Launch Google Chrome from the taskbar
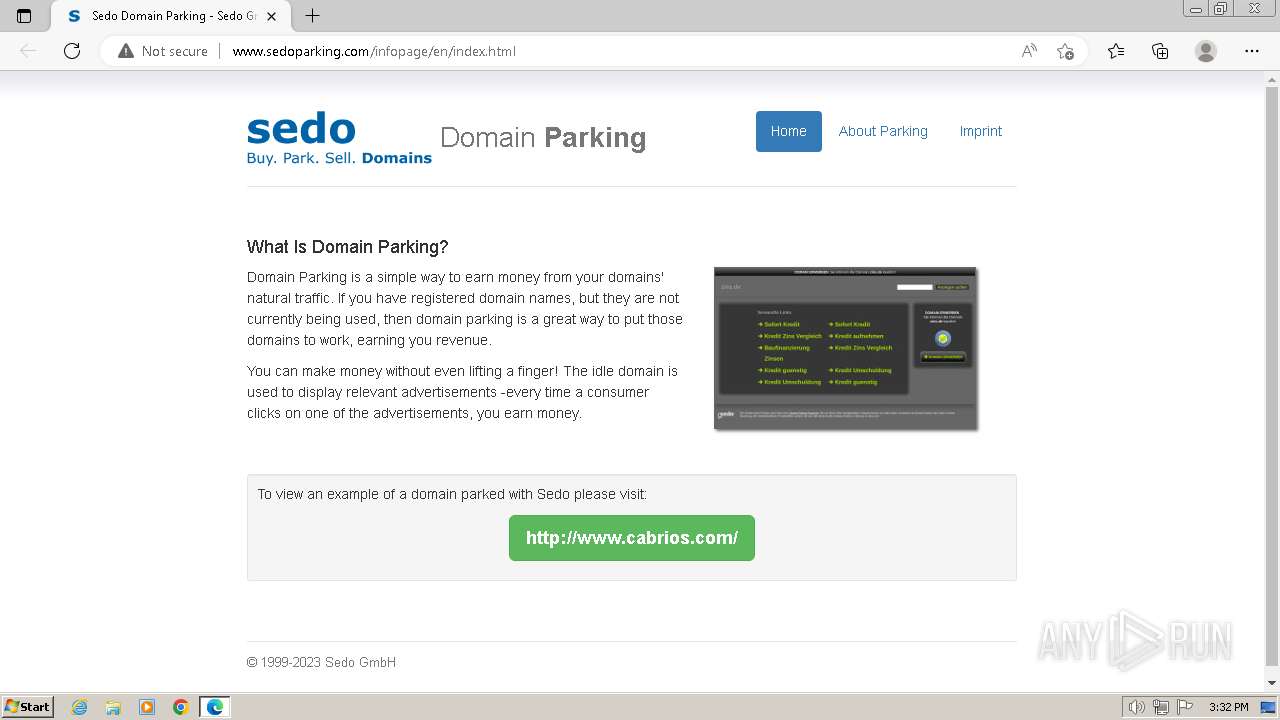The height and width of the screenshot is (720, 1280). click(x=181, y=707)
